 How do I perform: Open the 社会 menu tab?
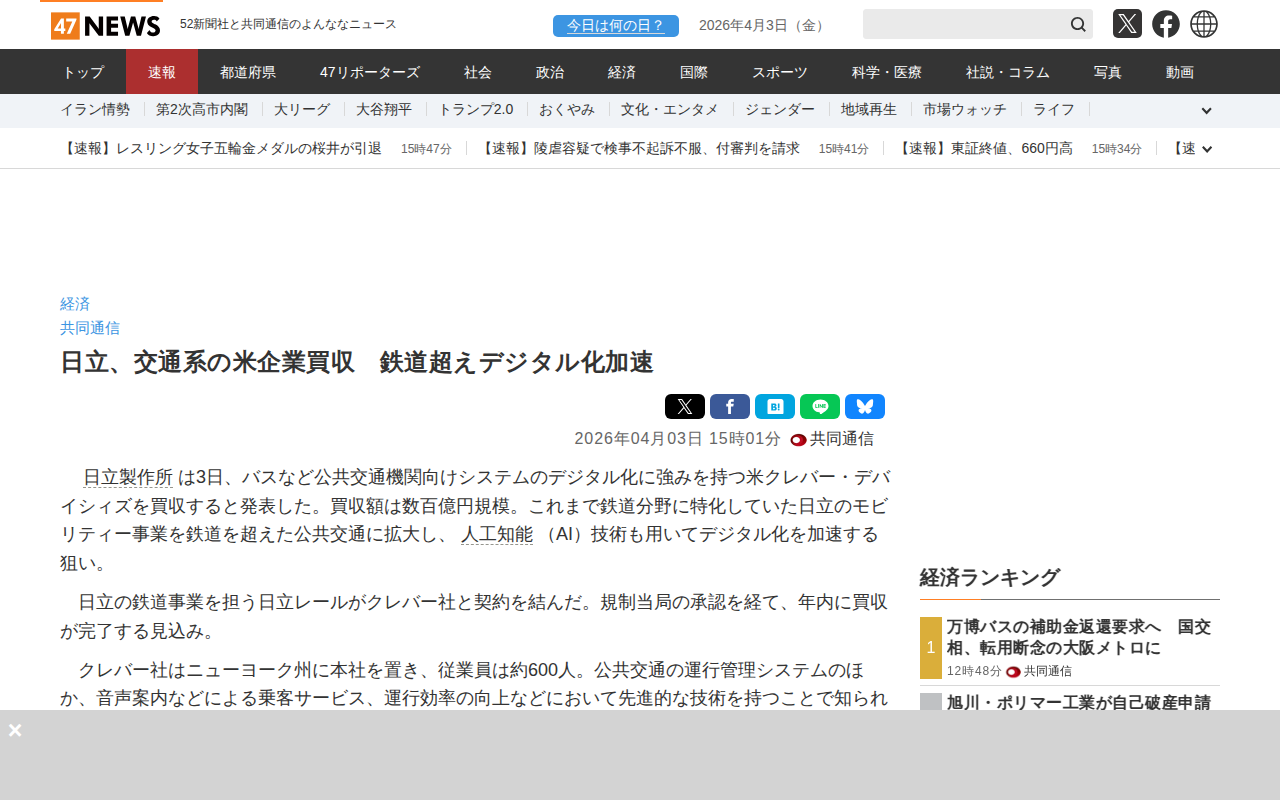[x=478, y=72]
